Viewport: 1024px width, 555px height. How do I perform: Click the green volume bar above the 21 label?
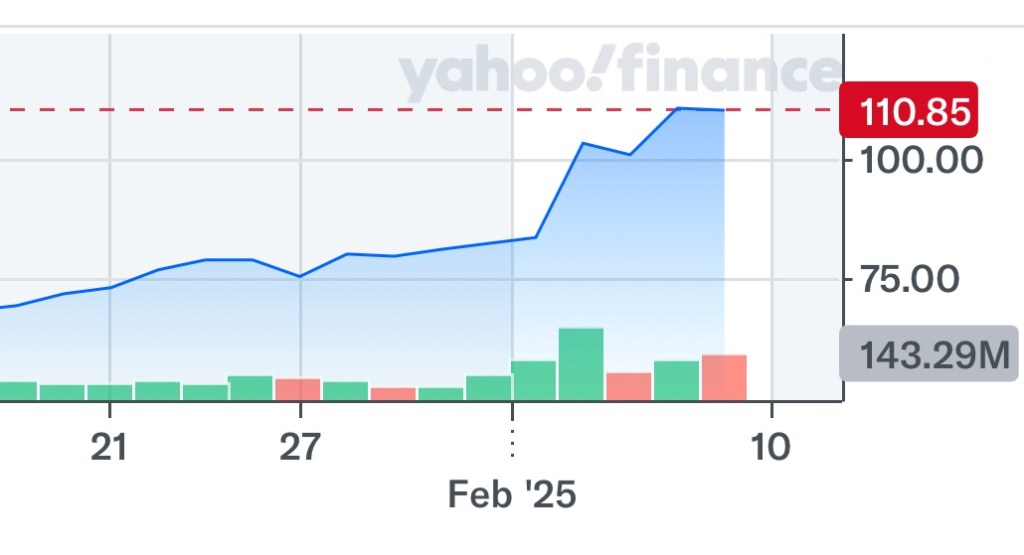pos(109,392)
